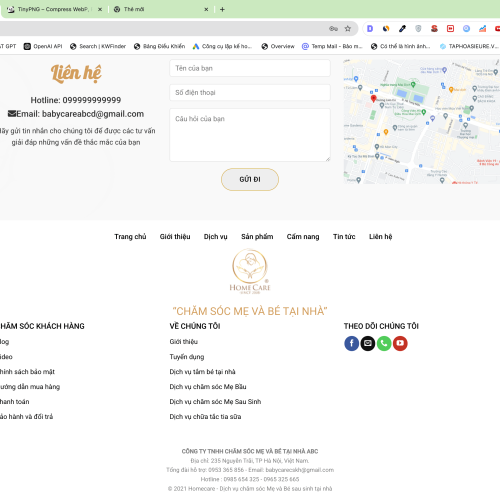This screenshot has height=500, width=500.
Task: Open Có thể là hình ảnh bookmark
Action: tap(400, 46)
